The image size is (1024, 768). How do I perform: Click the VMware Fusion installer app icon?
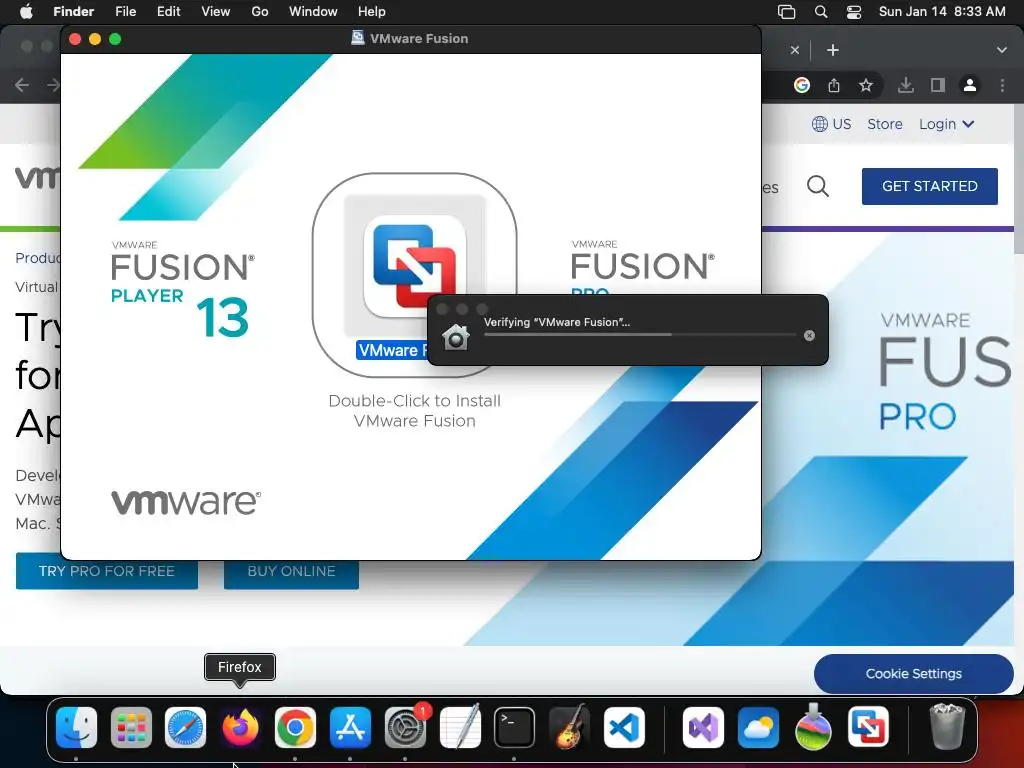click(414, 266)
